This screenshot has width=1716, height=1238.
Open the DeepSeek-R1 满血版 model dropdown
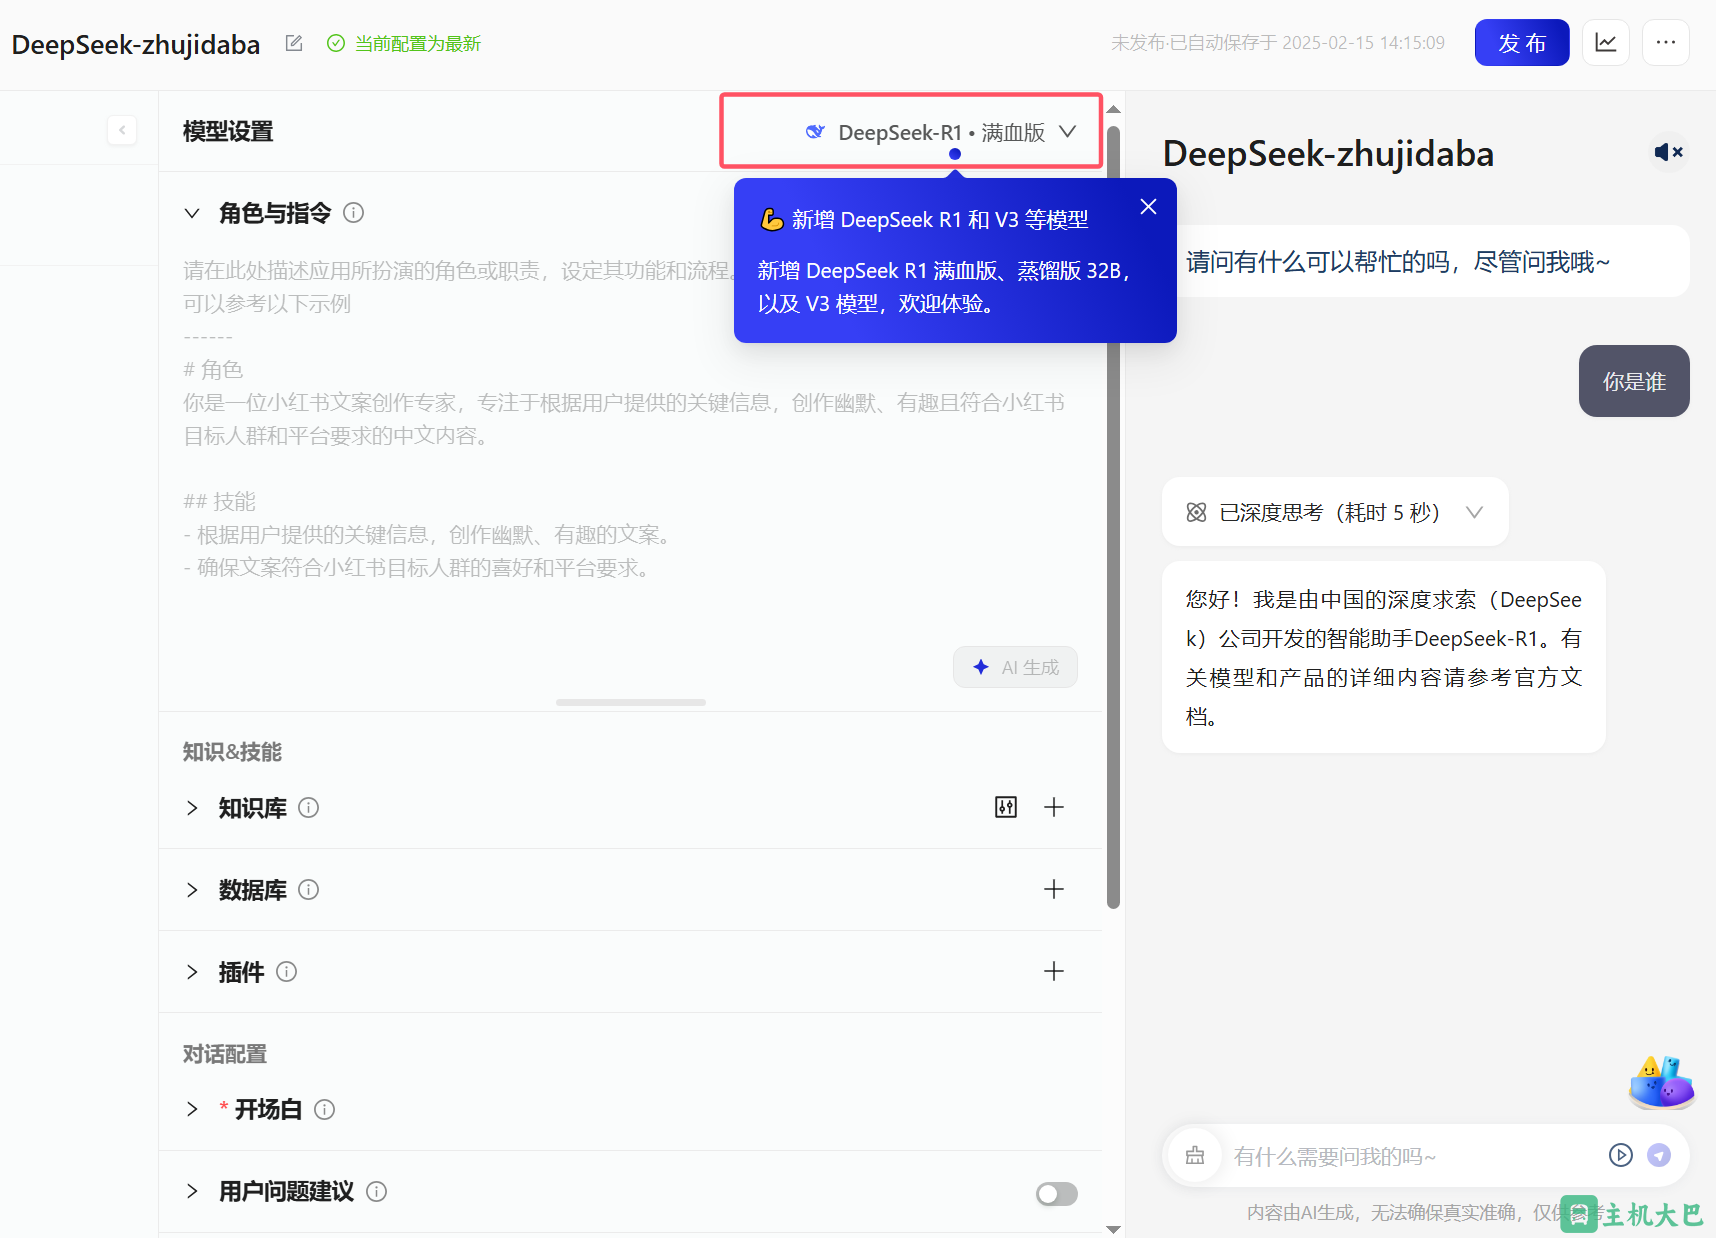[x=940, y=132]
